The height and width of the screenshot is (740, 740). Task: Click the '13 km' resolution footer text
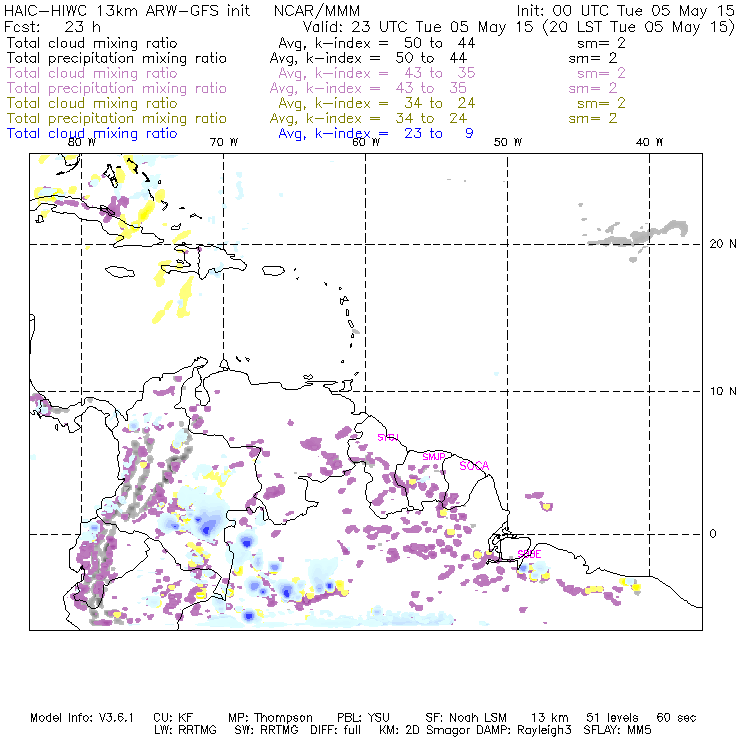point(549,718)
